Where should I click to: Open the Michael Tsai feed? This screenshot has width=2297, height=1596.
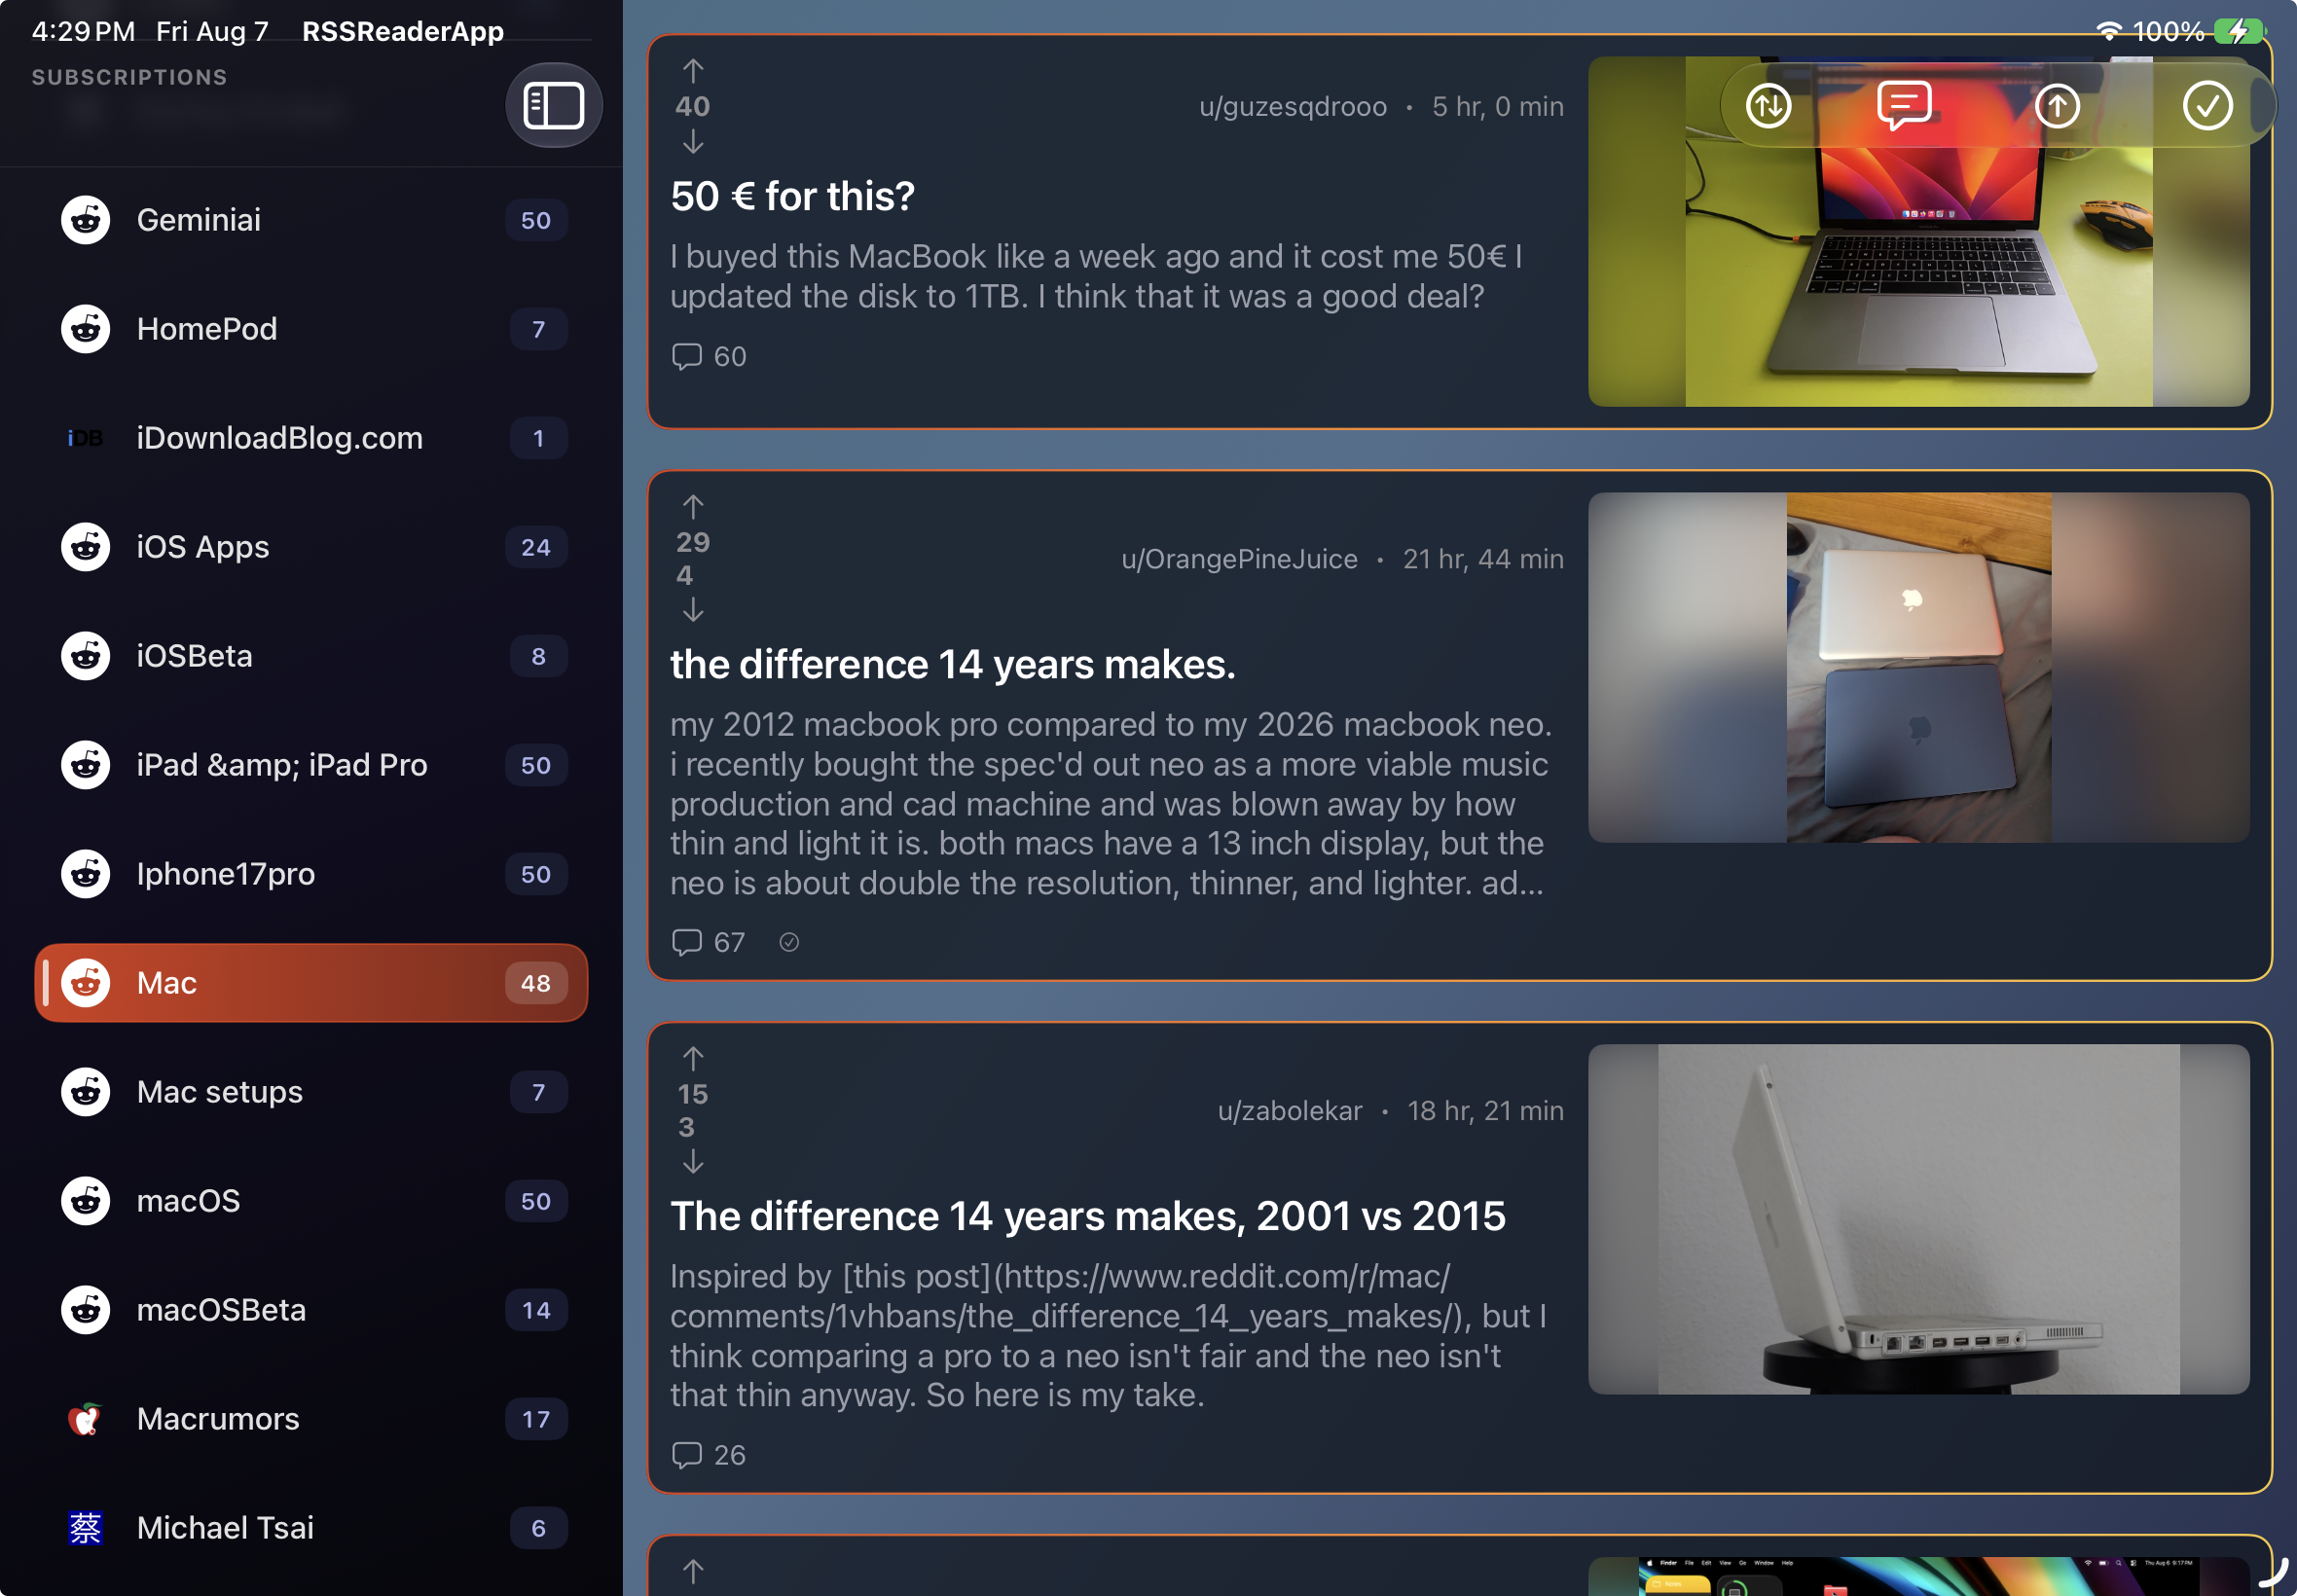coord(311,1528)
